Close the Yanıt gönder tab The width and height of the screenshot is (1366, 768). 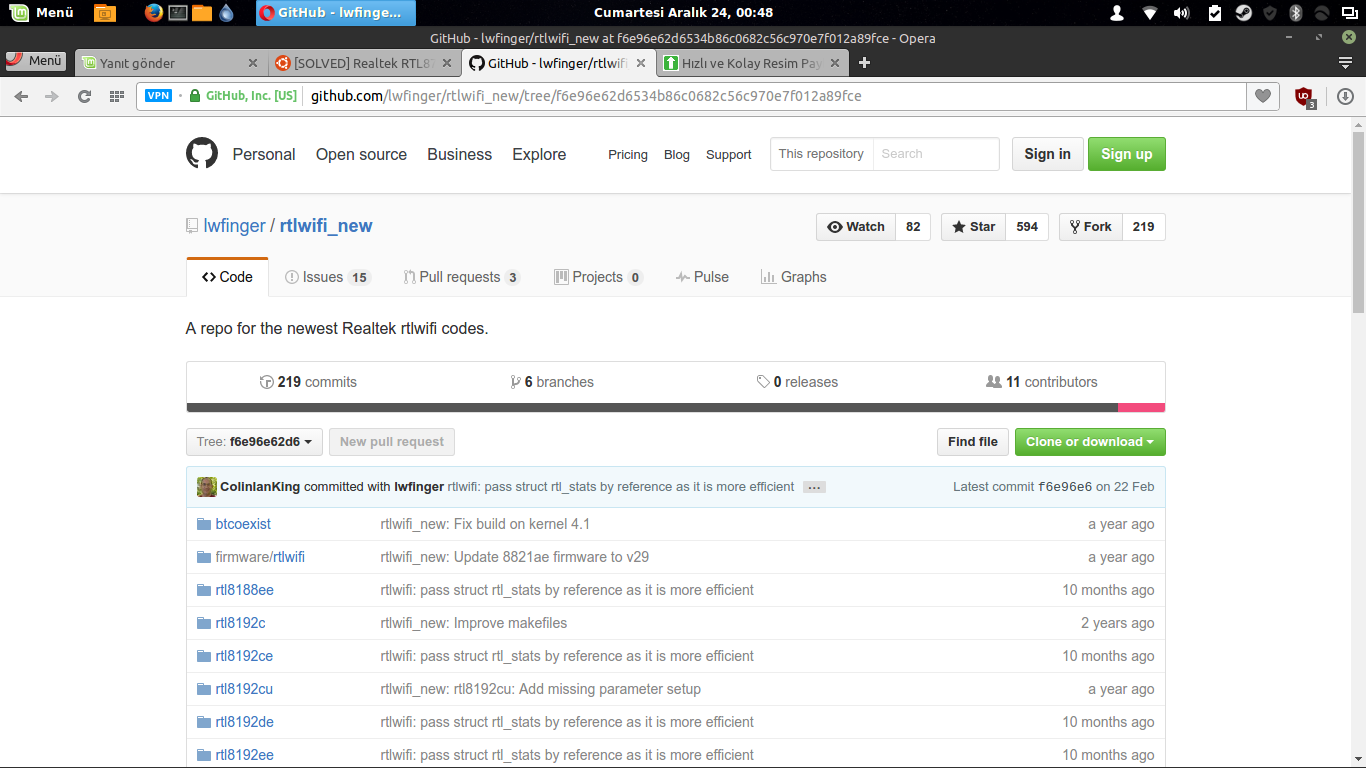252,63
